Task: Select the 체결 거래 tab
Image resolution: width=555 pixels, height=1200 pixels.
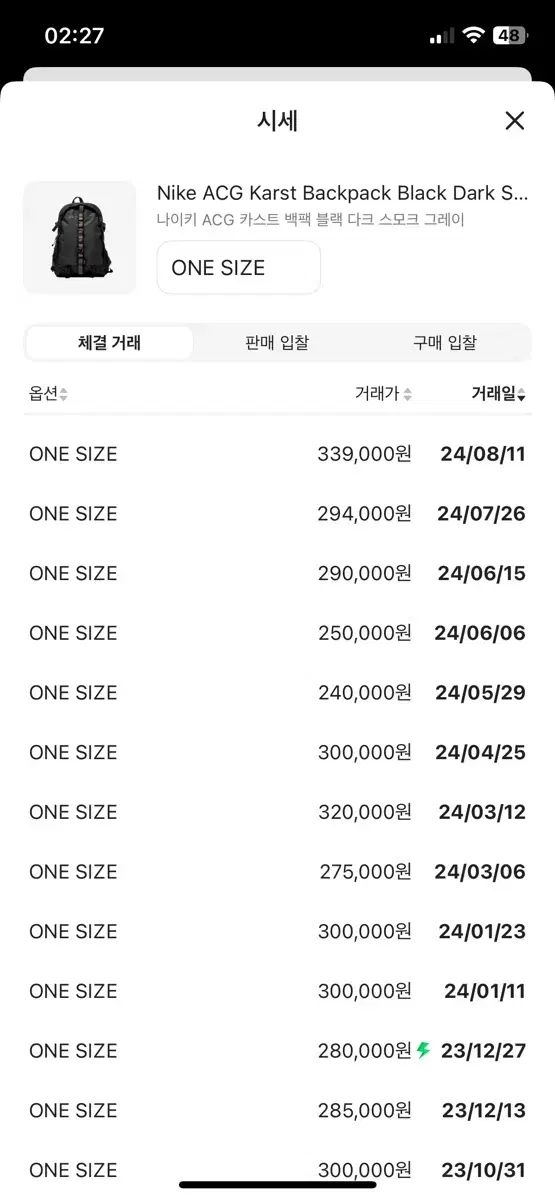Action: pos(109,343)
